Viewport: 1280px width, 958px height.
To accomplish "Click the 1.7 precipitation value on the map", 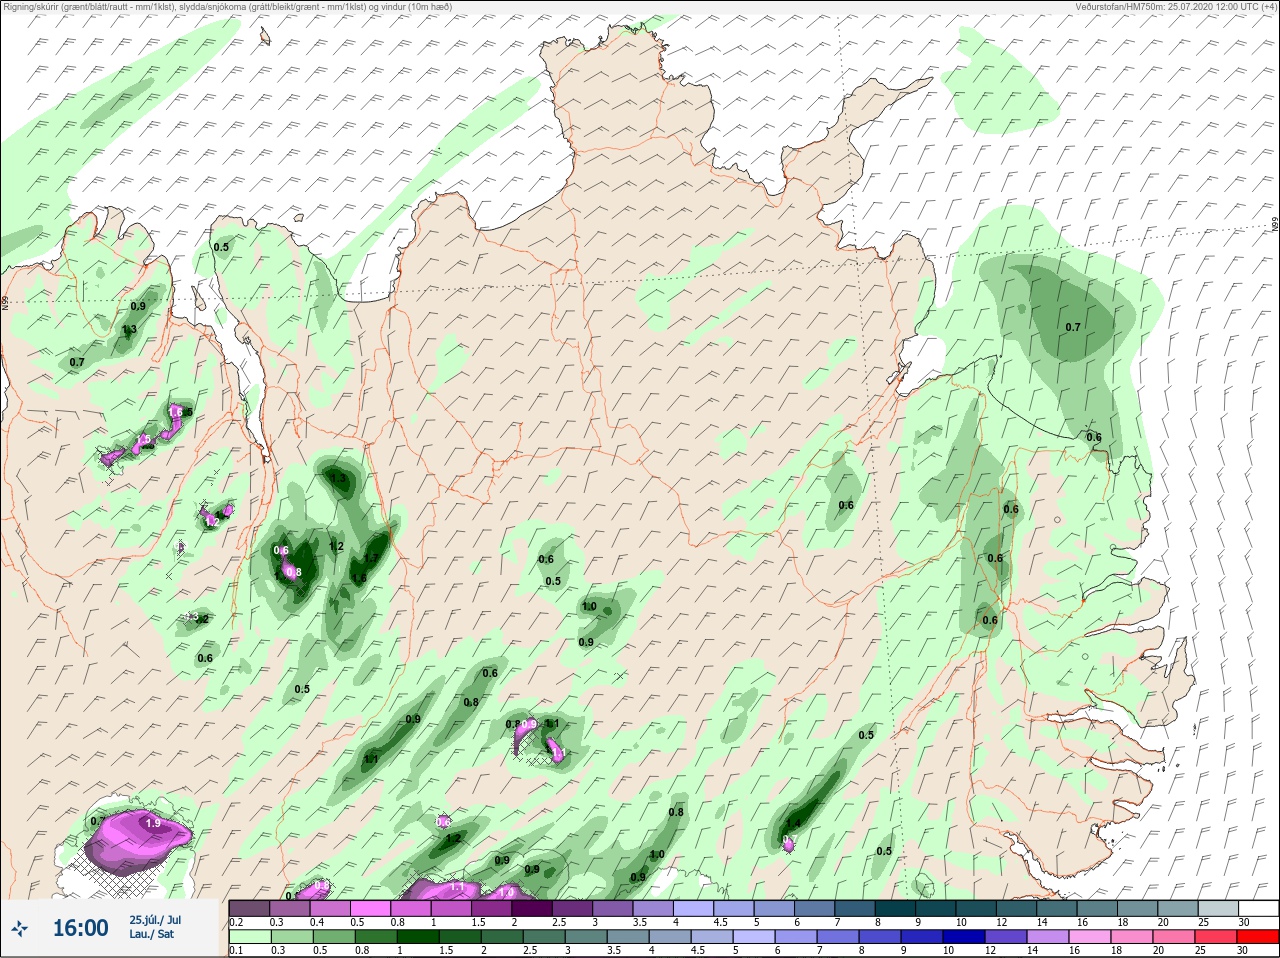I will pyautogui.click(x=371, y=558).
